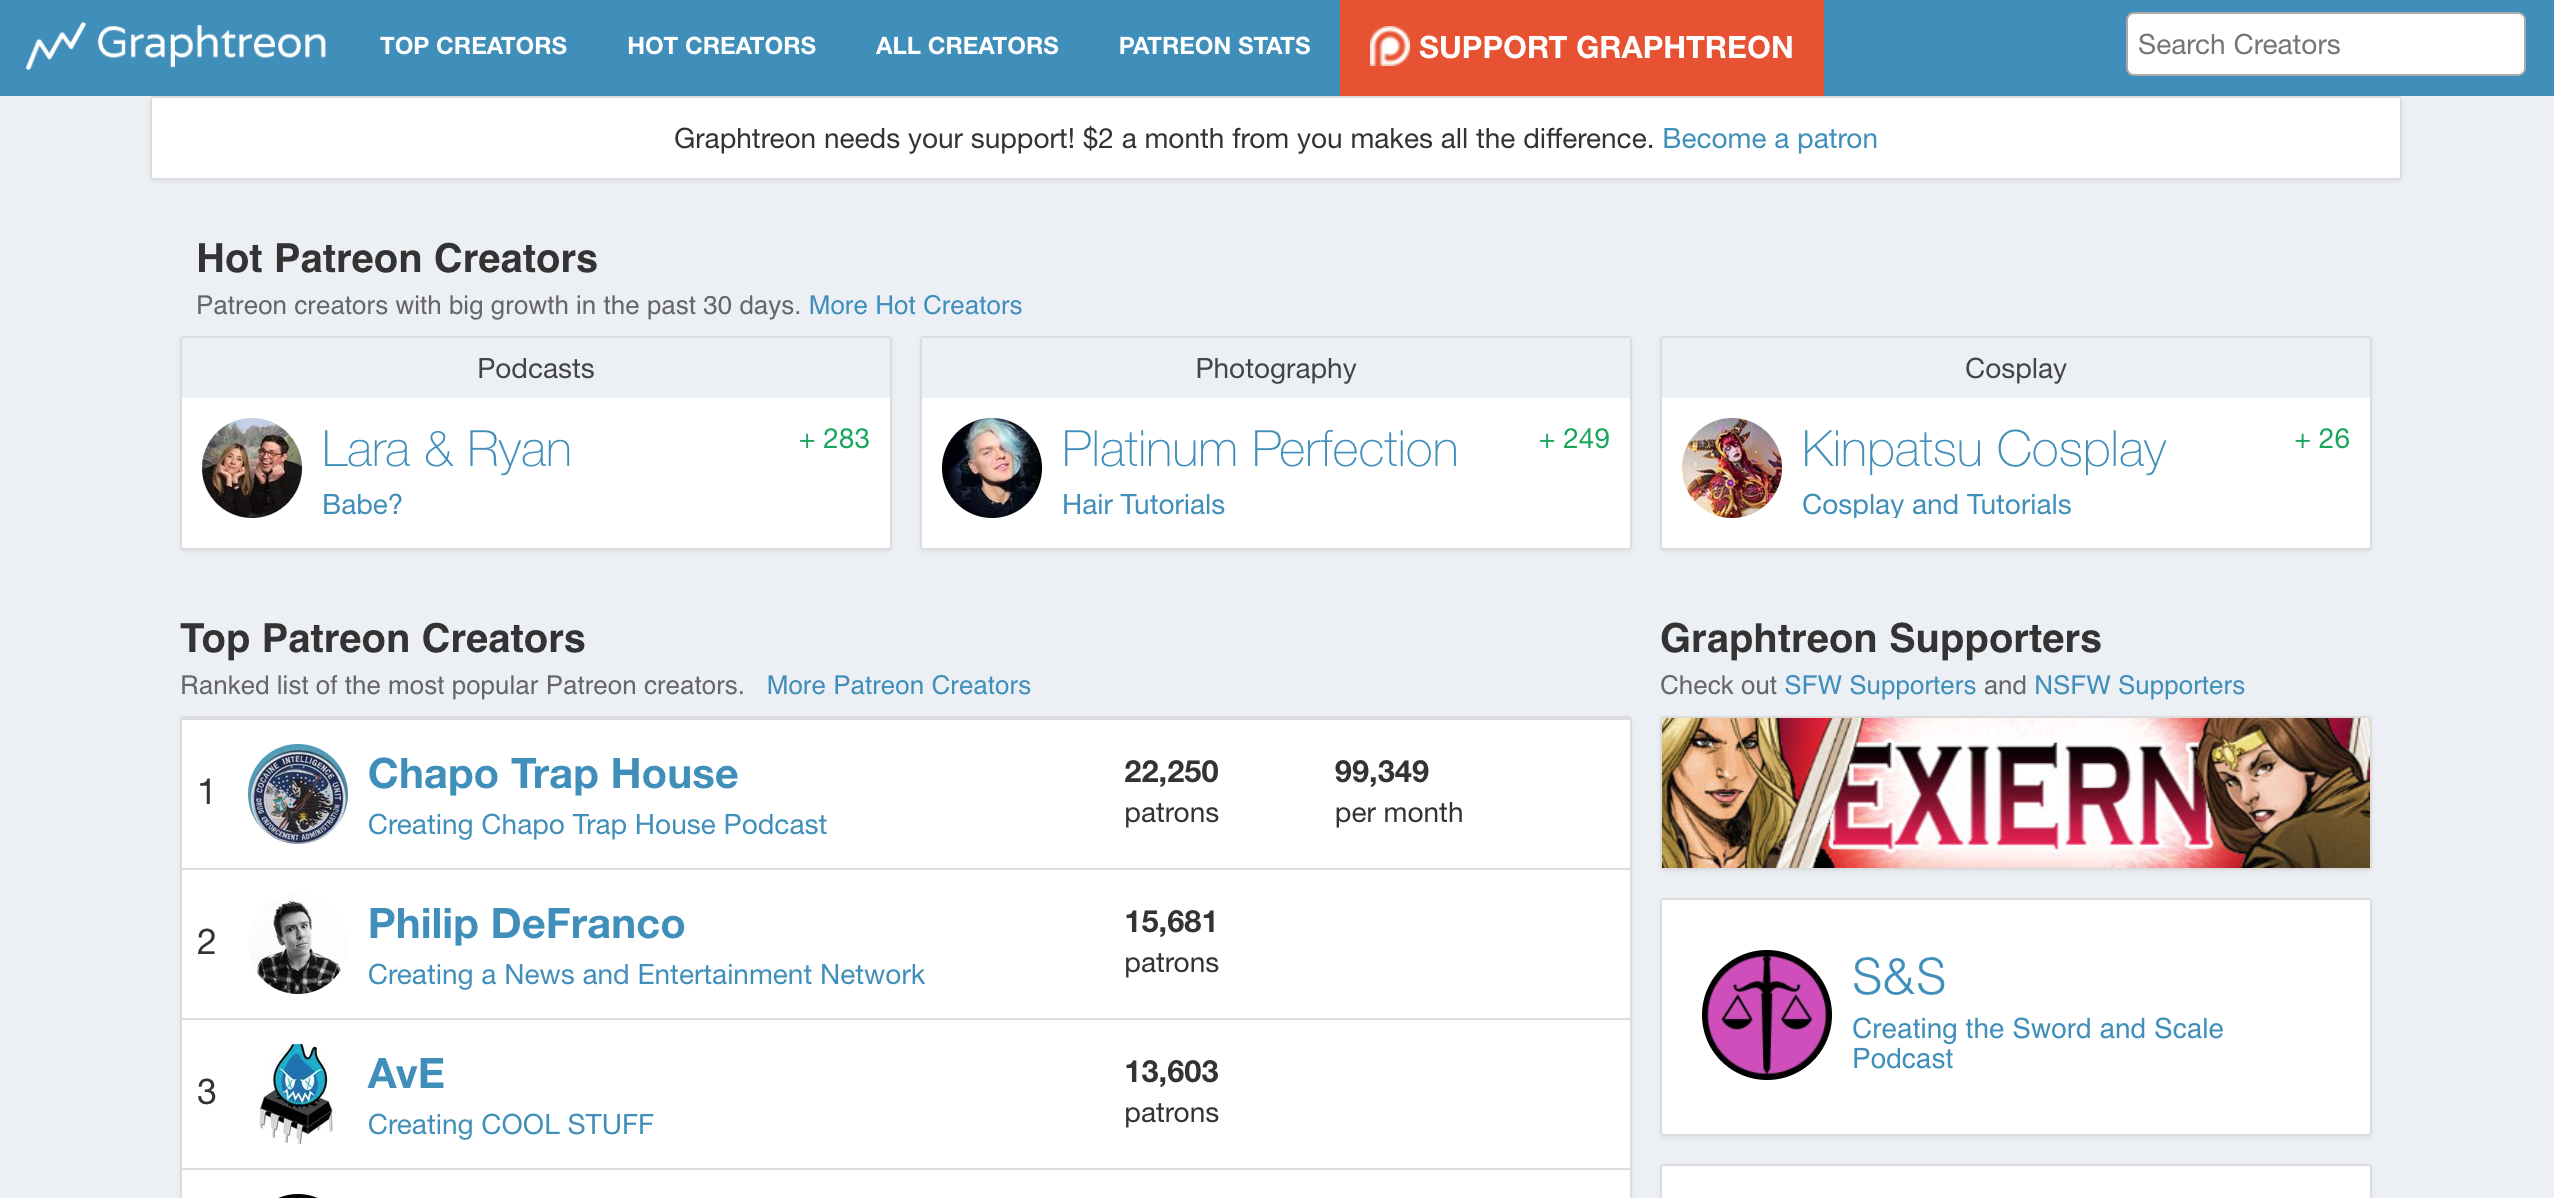Viewport: 2554px width, 1198px height.
Task: Click Cosplay and Tutorials description link
Action: coord(1936,505)
